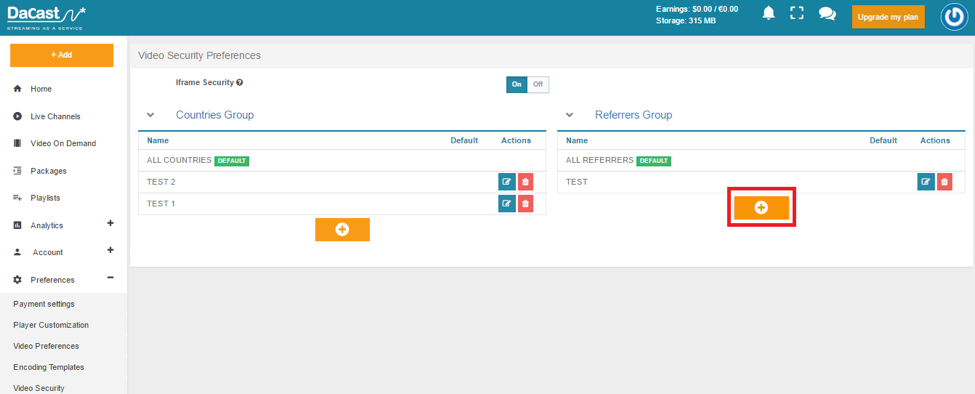975x394 pixels.
Task: Click the Analytics chart icon
Action: click(x=17, y=226)
